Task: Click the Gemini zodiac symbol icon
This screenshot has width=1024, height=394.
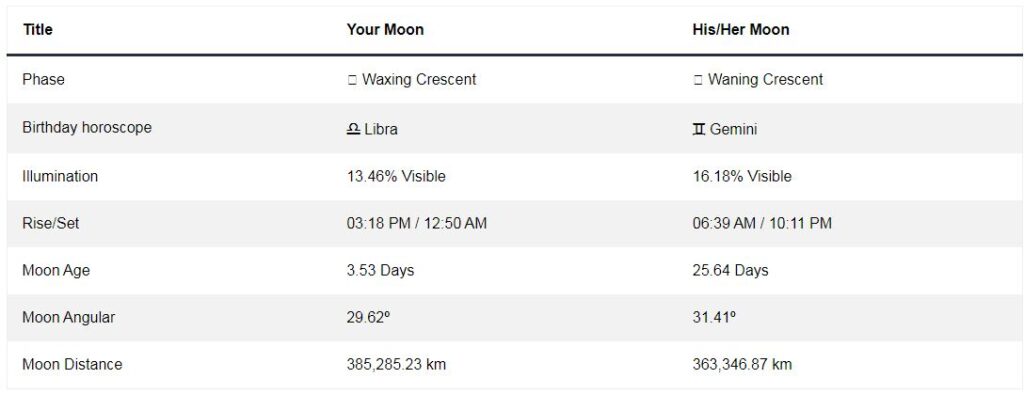Action: click(699, 129)
